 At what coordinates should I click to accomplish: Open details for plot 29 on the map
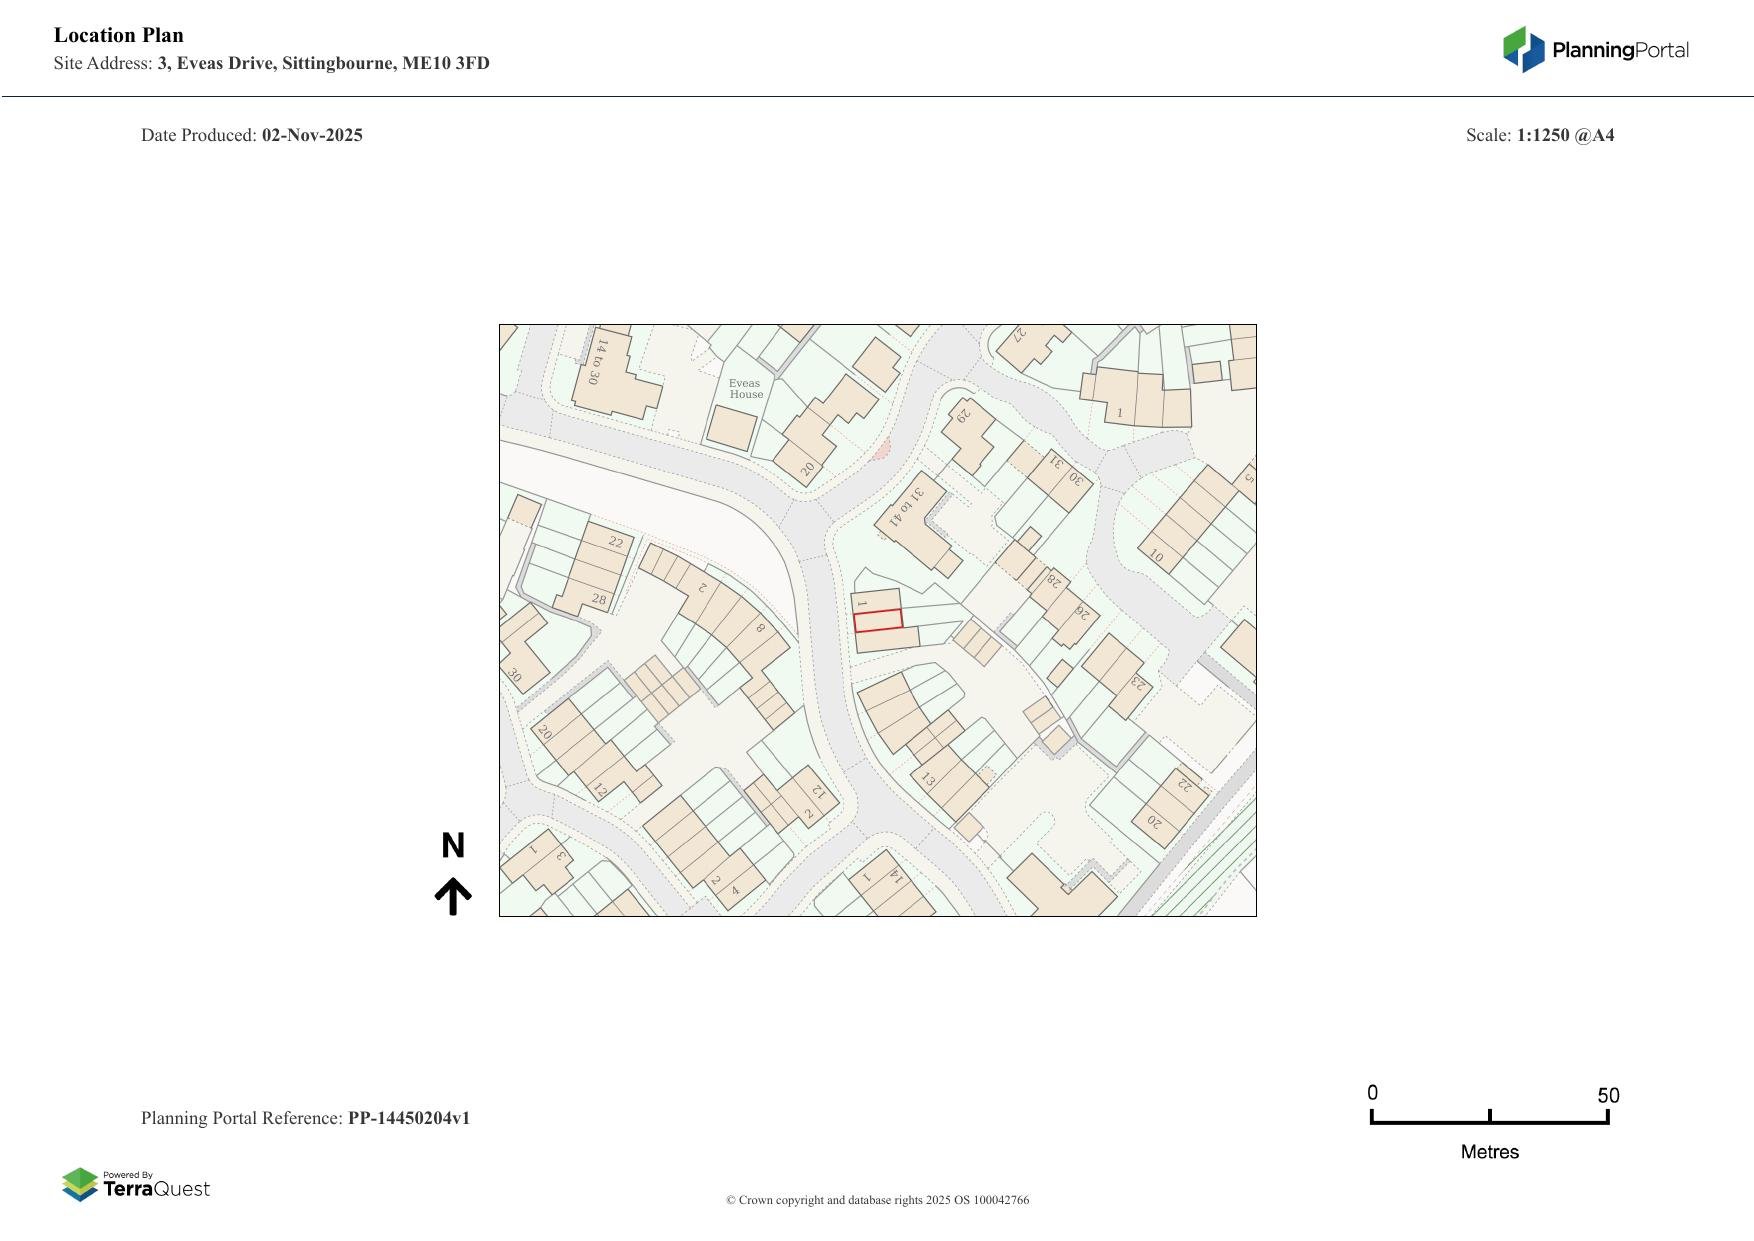(962, 417)
